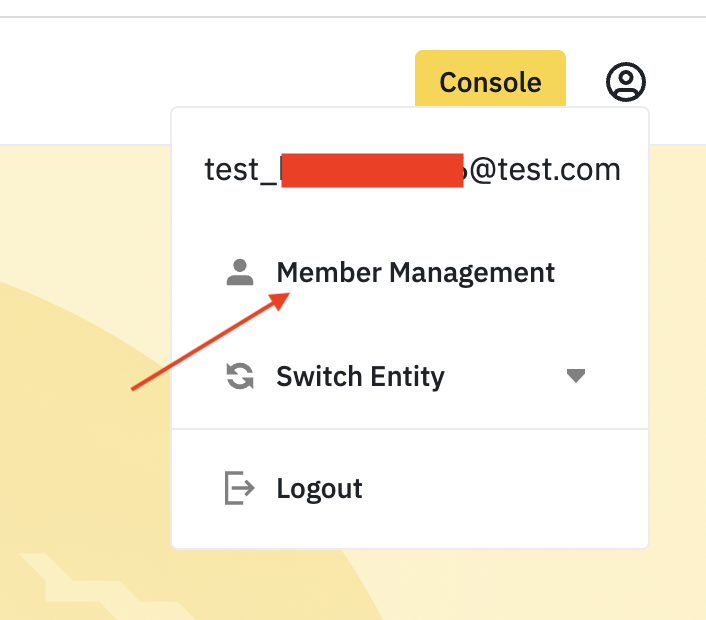The width and height of the screenshot is (706, 620).
Task: Choose Logout in the account menu
Action: tap(319, 489)
